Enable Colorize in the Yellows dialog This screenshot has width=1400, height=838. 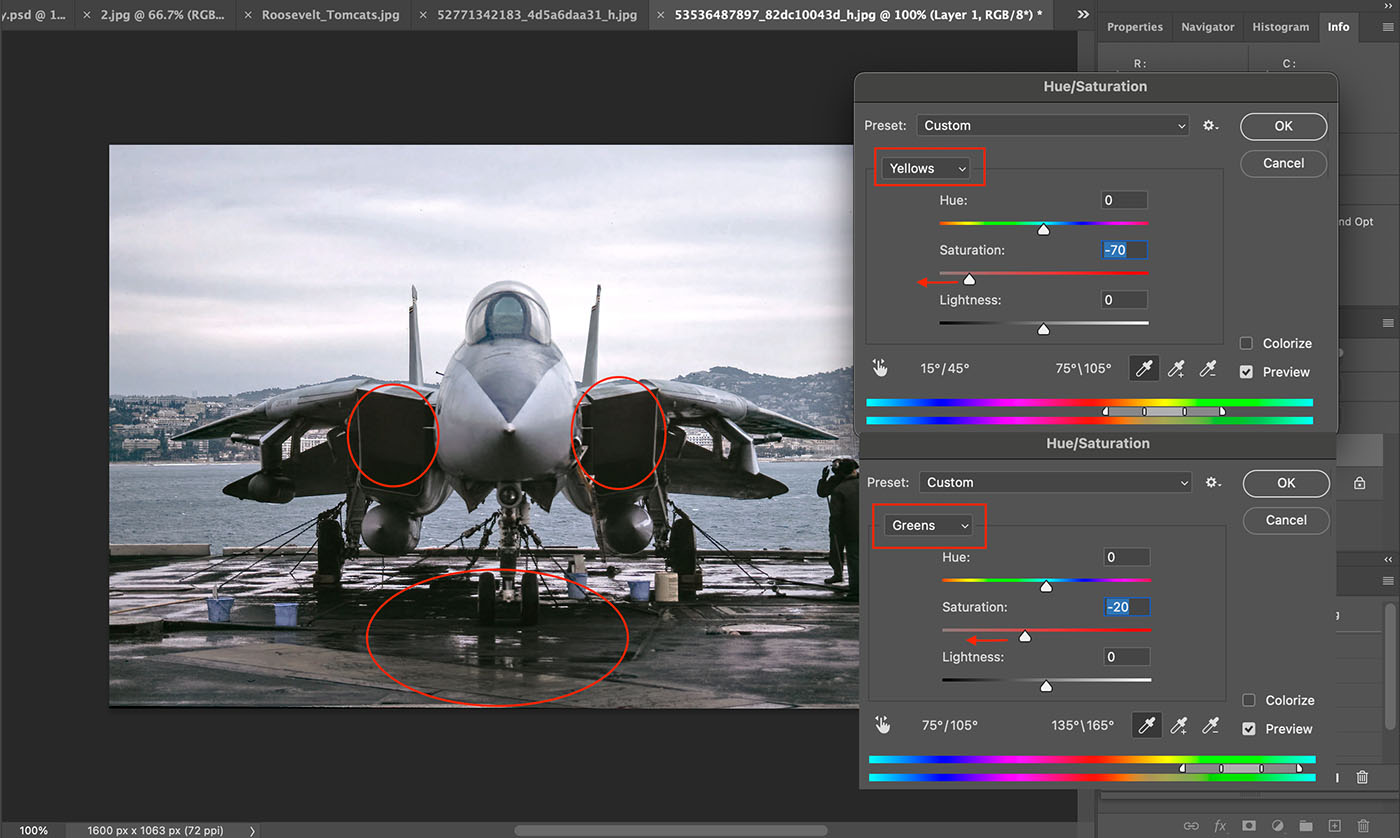click(x=1247, y=343)
